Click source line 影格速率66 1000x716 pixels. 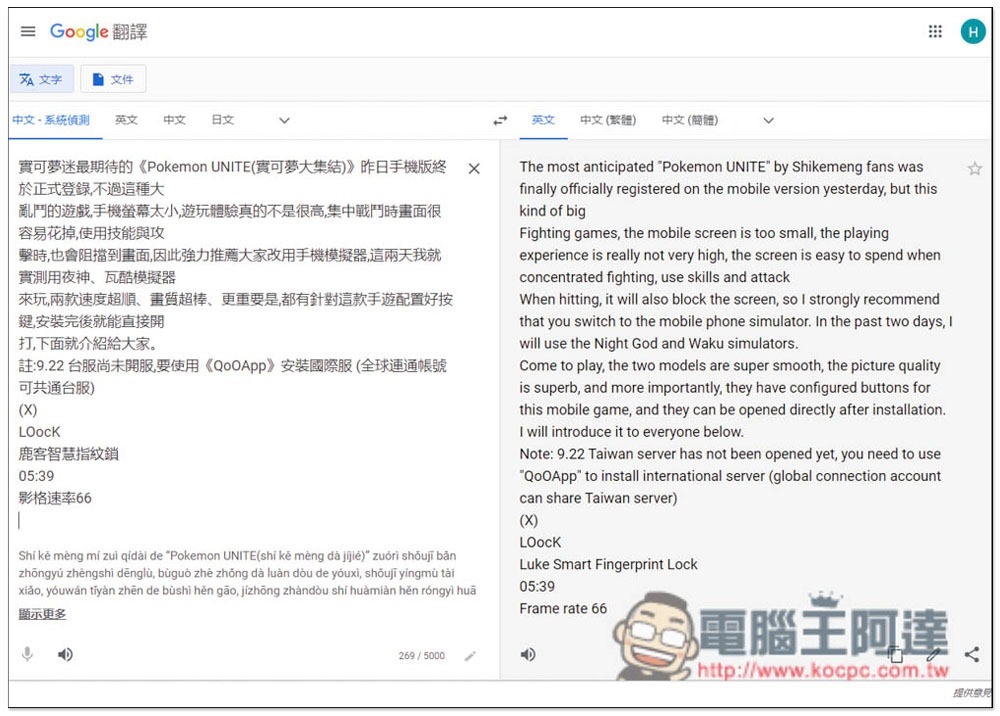tap(55, 498)
